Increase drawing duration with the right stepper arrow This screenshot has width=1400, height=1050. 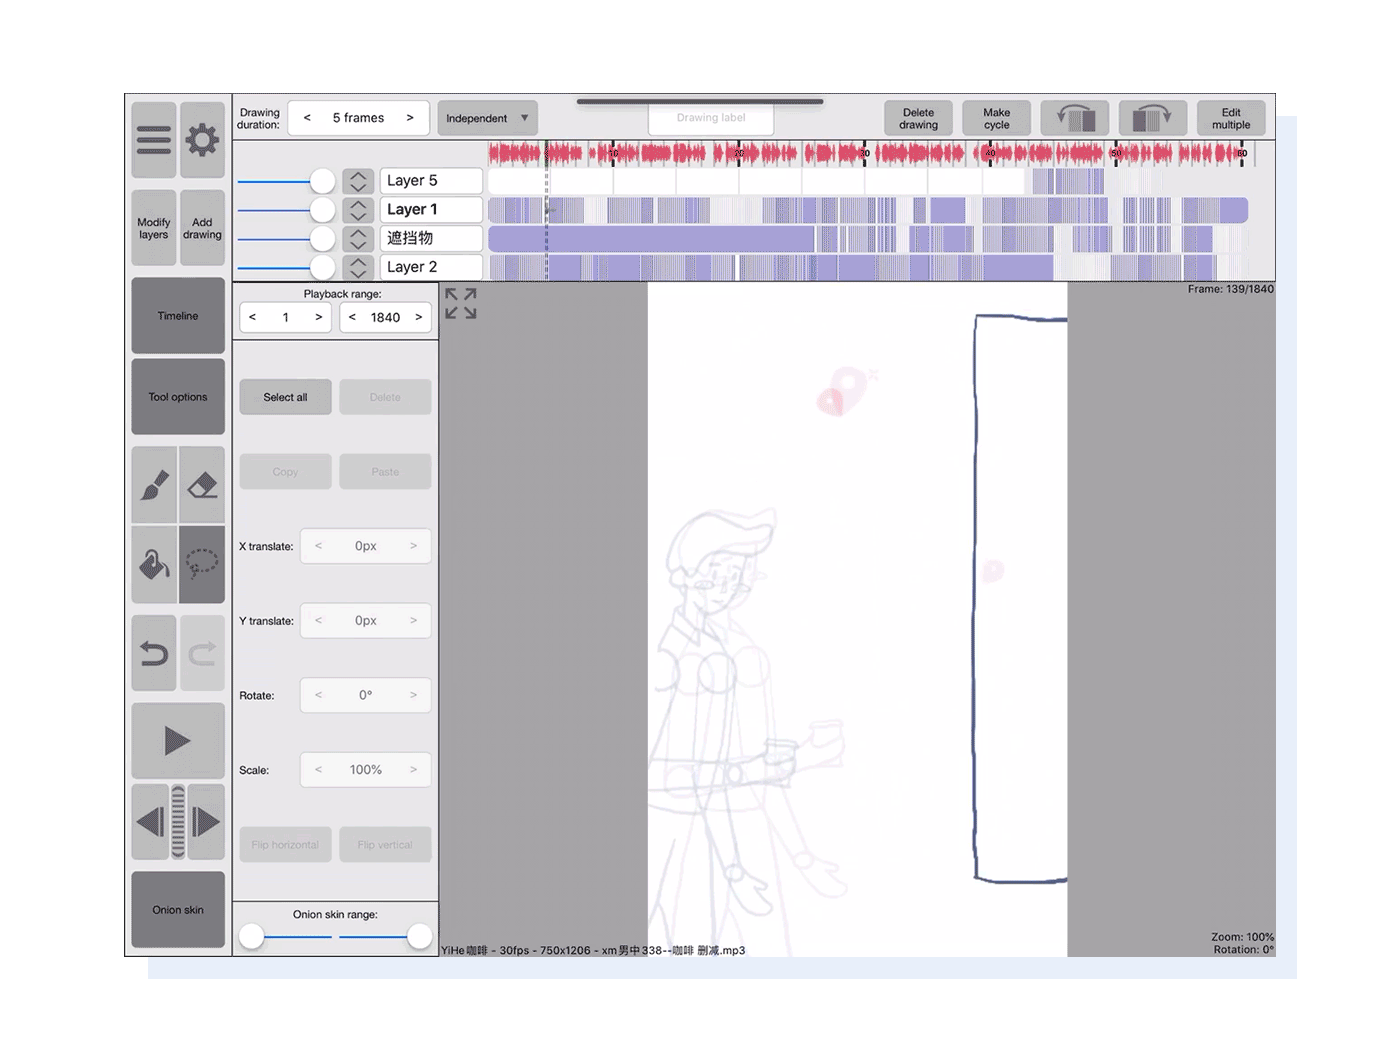[410, 117]
